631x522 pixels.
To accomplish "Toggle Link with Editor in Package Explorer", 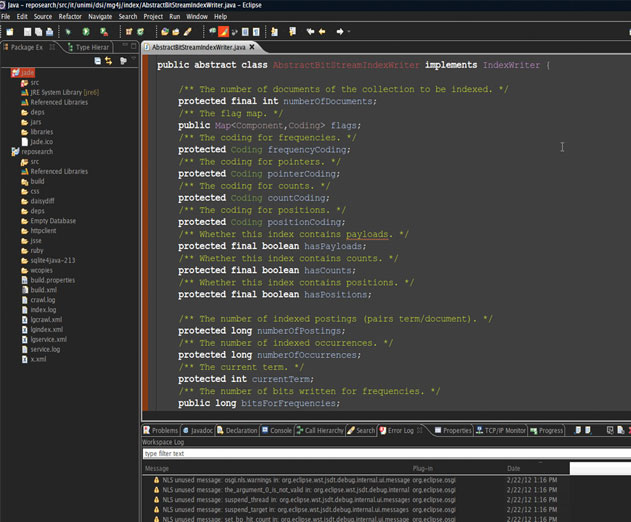I will (x=109, y=61).
